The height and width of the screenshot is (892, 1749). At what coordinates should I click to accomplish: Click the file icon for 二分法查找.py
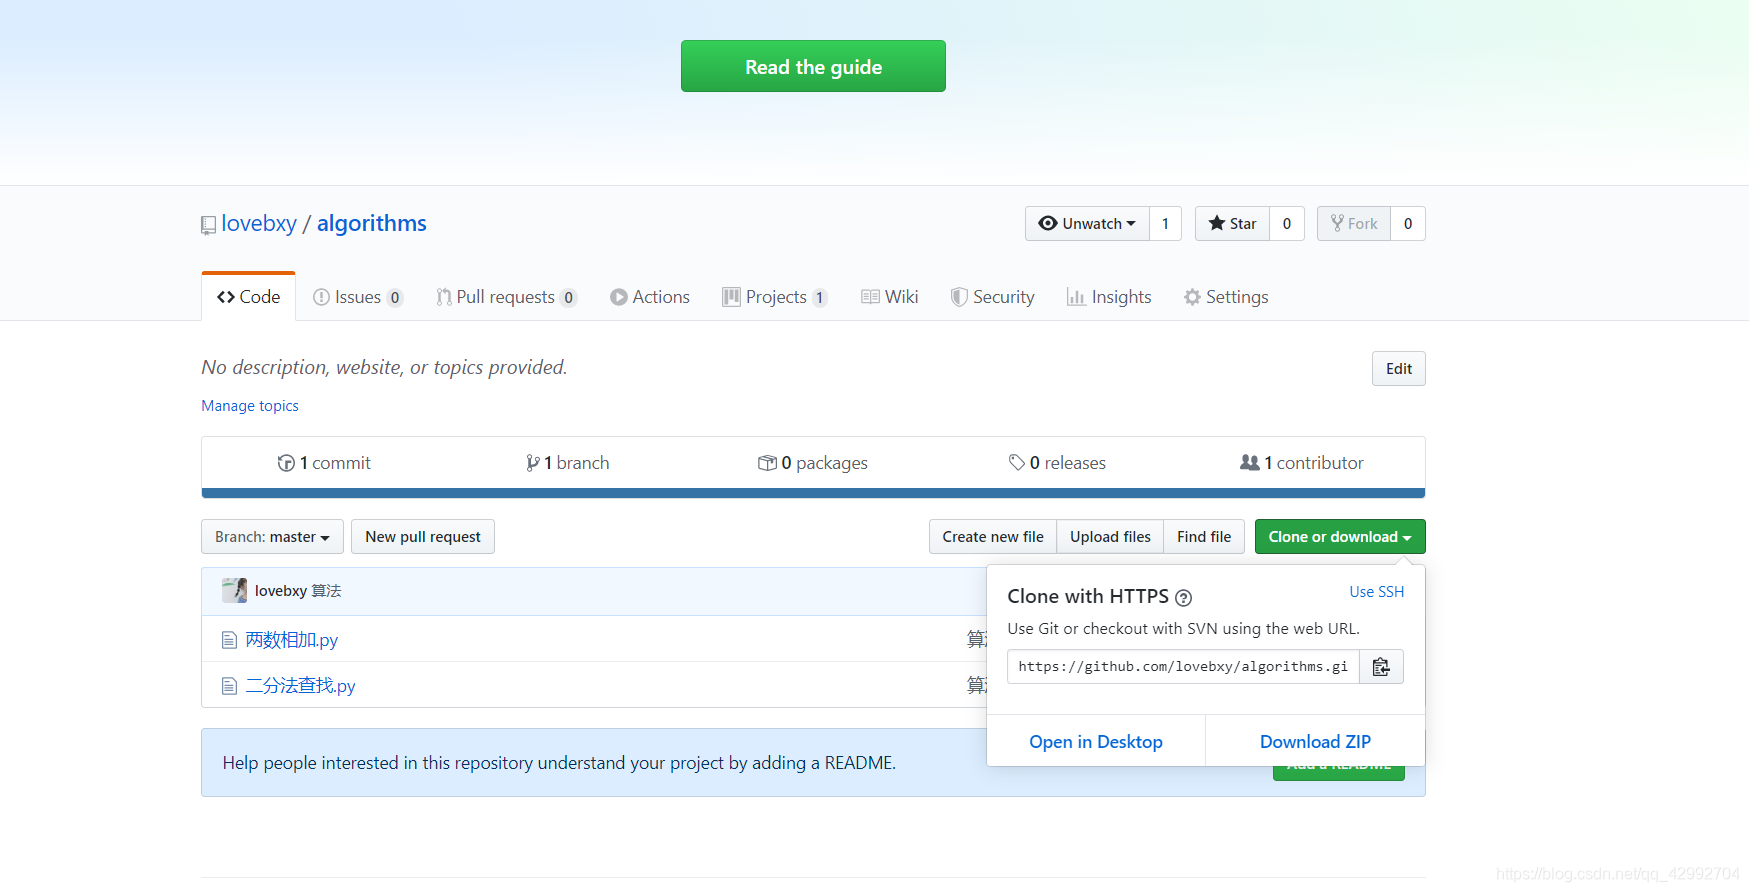point(229,686)
